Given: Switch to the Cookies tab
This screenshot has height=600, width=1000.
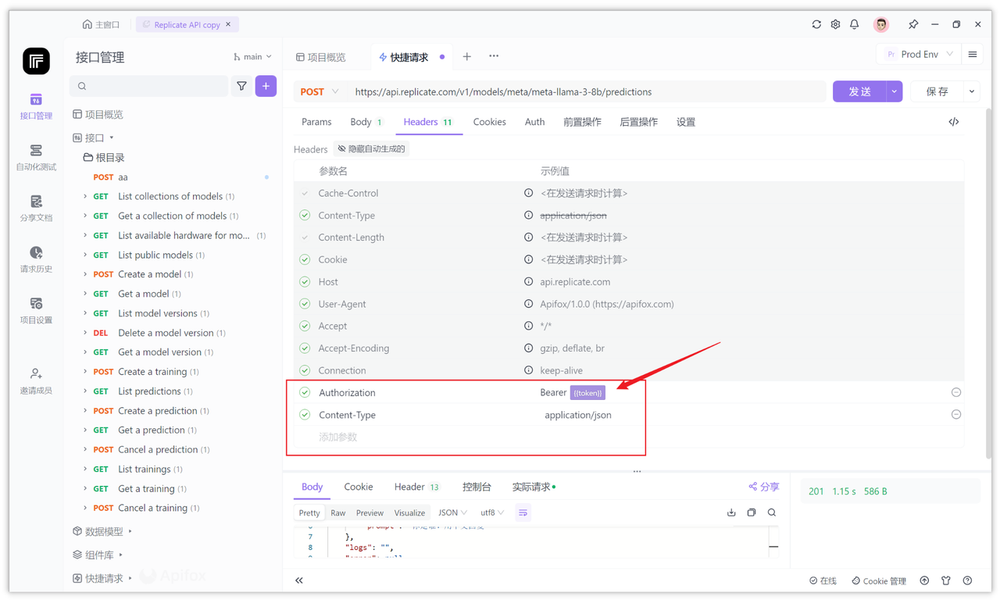Looking at the screenshot, I should click(x=489, y=121).
